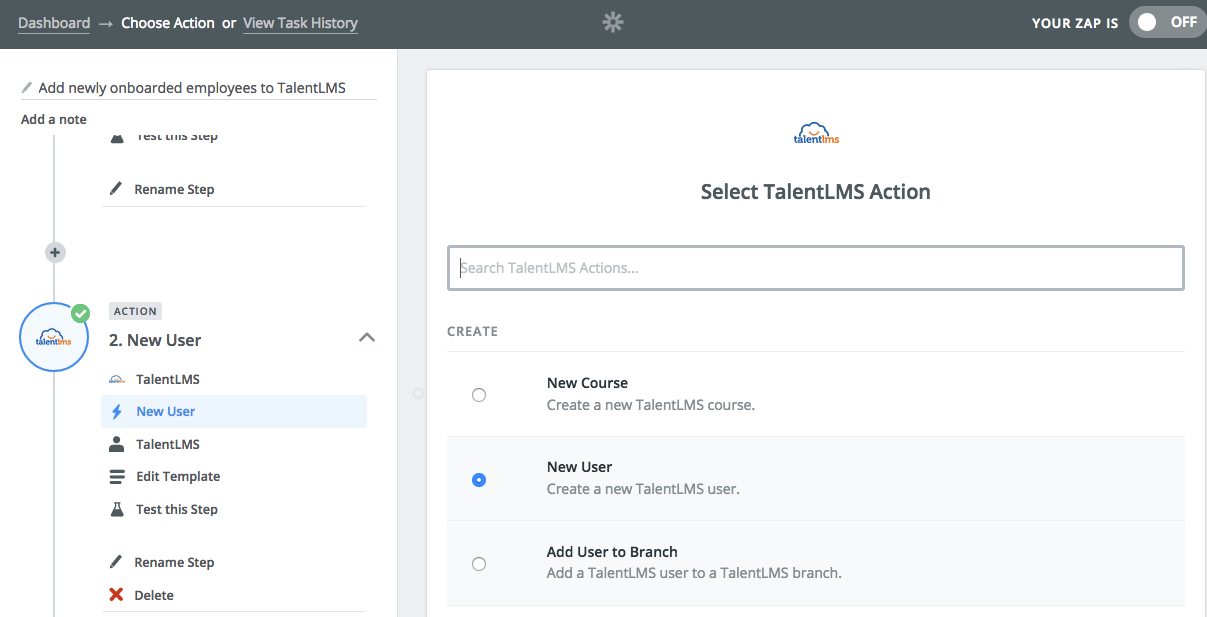Click flask icon beside Test this Step
This screenshot has width=1207, height=617.
(117, 509)
